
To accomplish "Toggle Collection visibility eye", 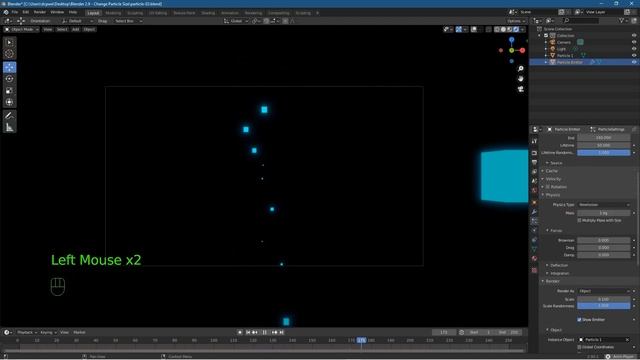I will tap(634, 36).
